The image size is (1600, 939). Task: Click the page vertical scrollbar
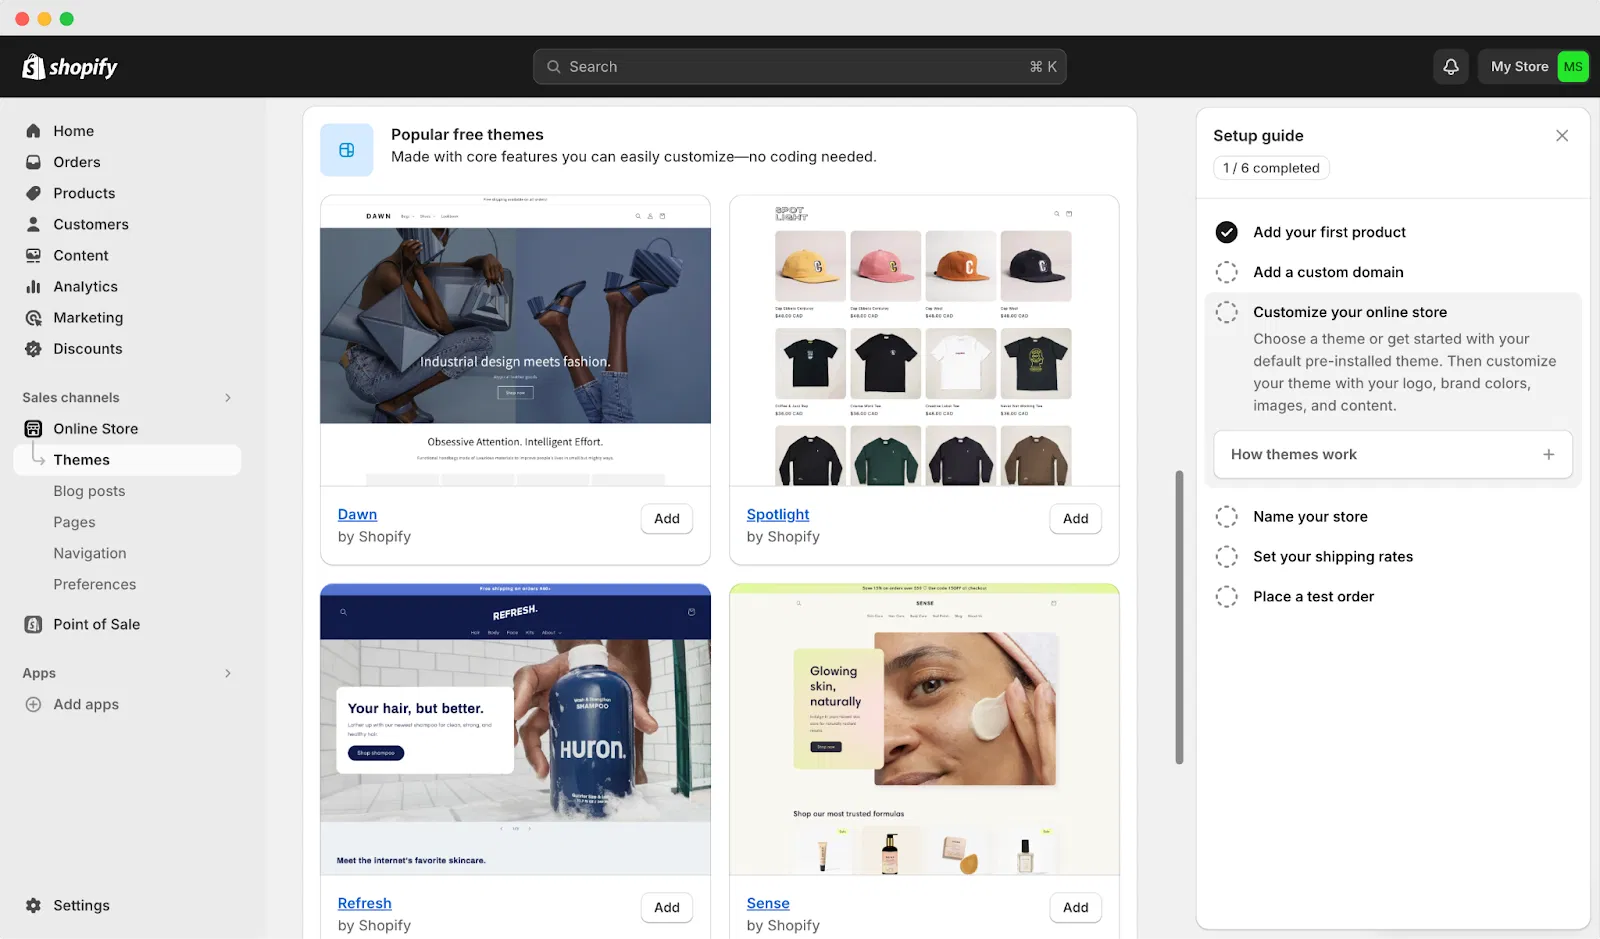click(1179, 617)
